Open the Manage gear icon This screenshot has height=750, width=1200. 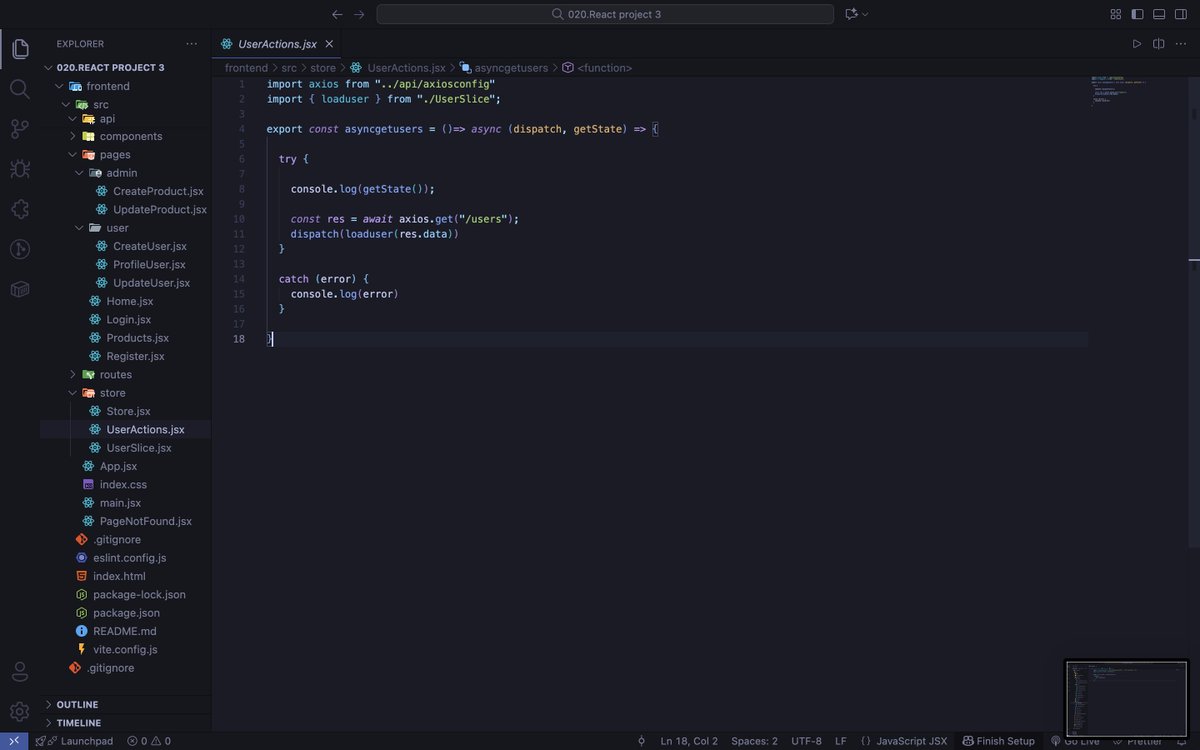tap(20, 710)
